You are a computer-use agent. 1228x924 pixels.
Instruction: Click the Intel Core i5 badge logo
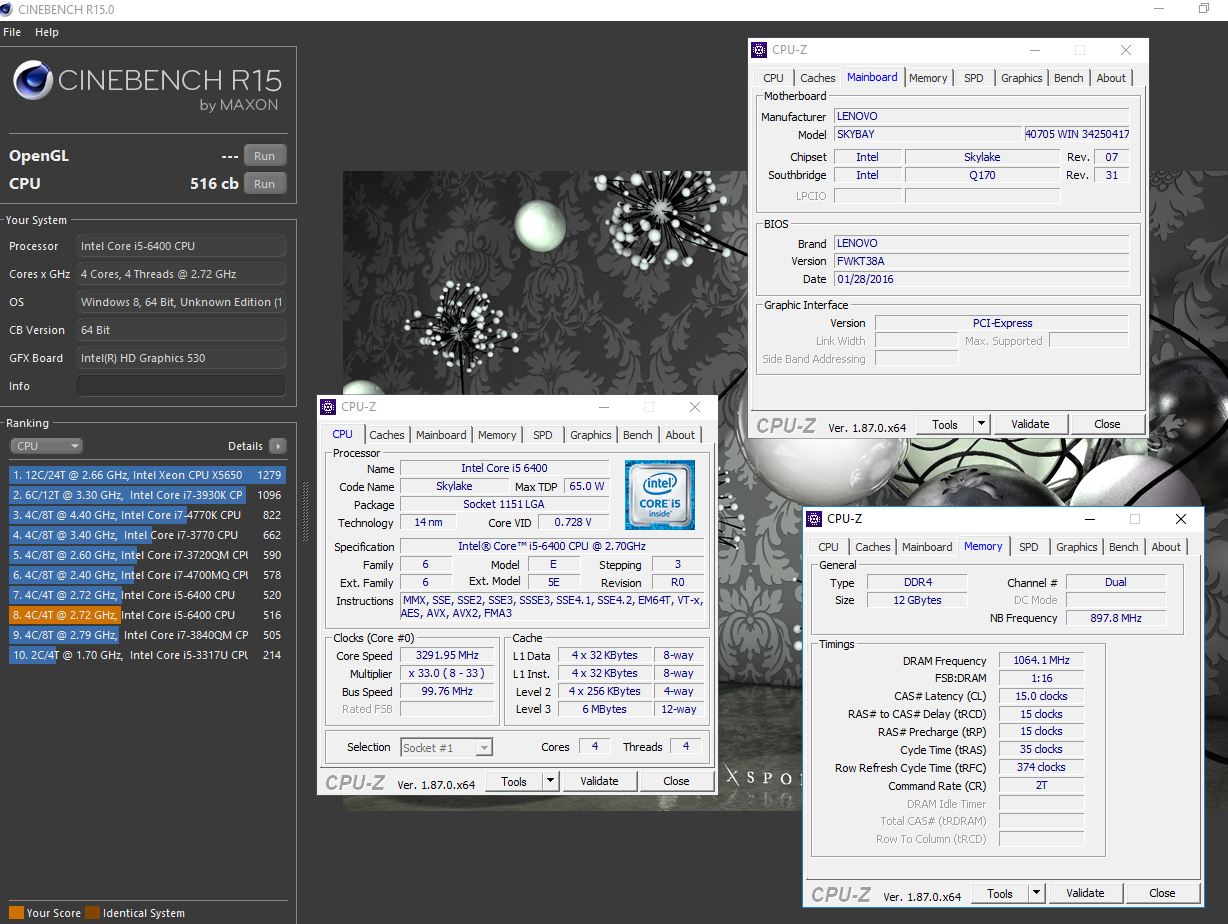(x=659, y=495)
